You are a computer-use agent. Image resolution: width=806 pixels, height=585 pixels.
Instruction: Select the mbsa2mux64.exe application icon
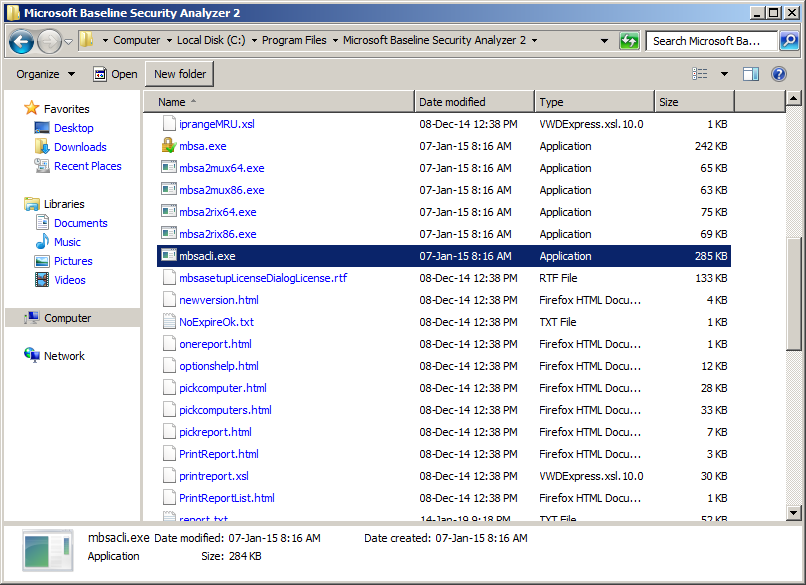point(169,168)
